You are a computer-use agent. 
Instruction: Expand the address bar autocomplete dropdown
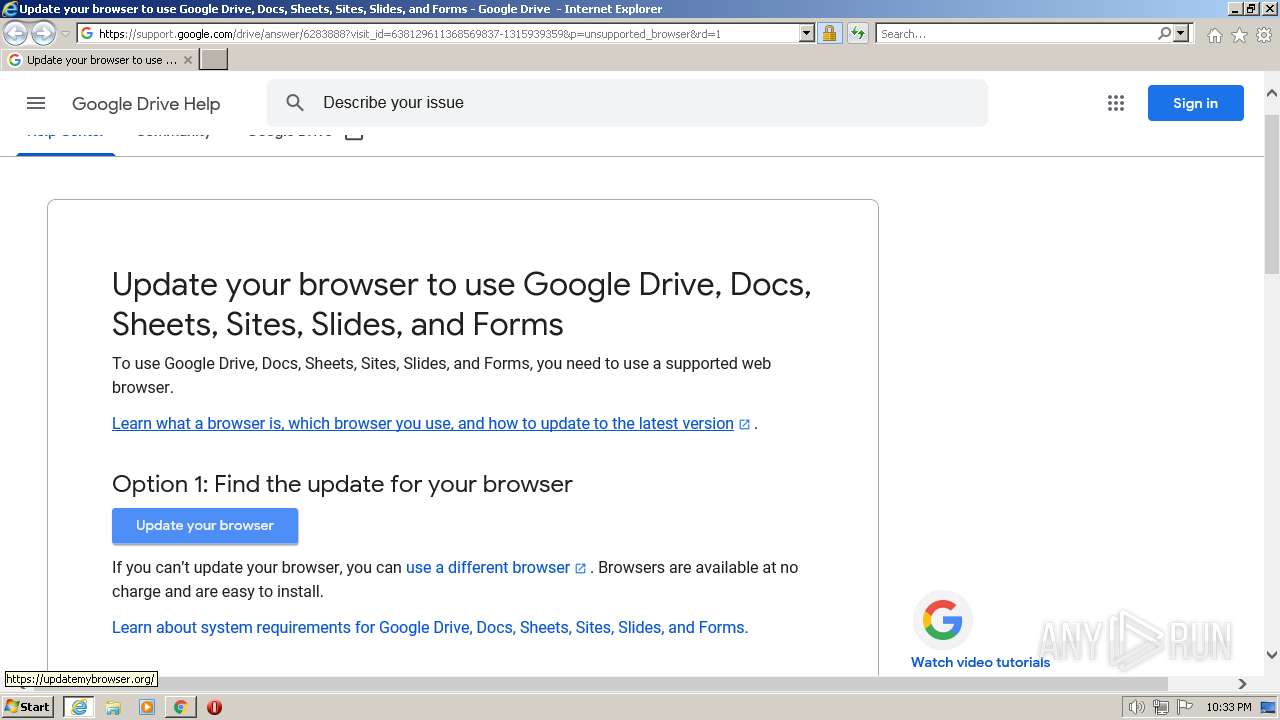807,34
